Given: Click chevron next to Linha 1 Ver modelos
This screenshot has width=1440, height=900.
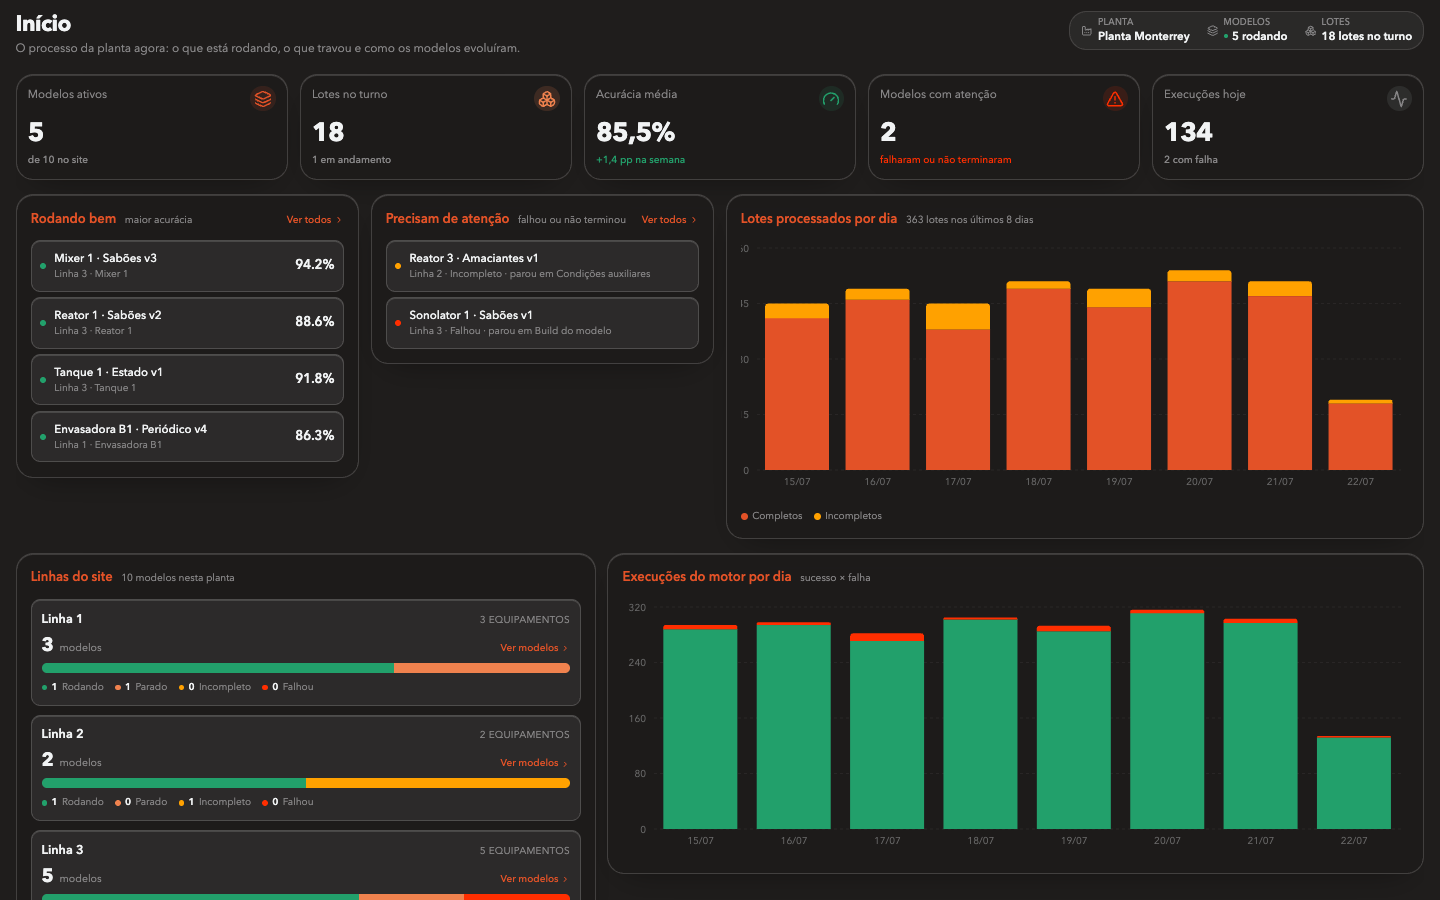Looking at the screenshot, I should [x=565, y=648].
